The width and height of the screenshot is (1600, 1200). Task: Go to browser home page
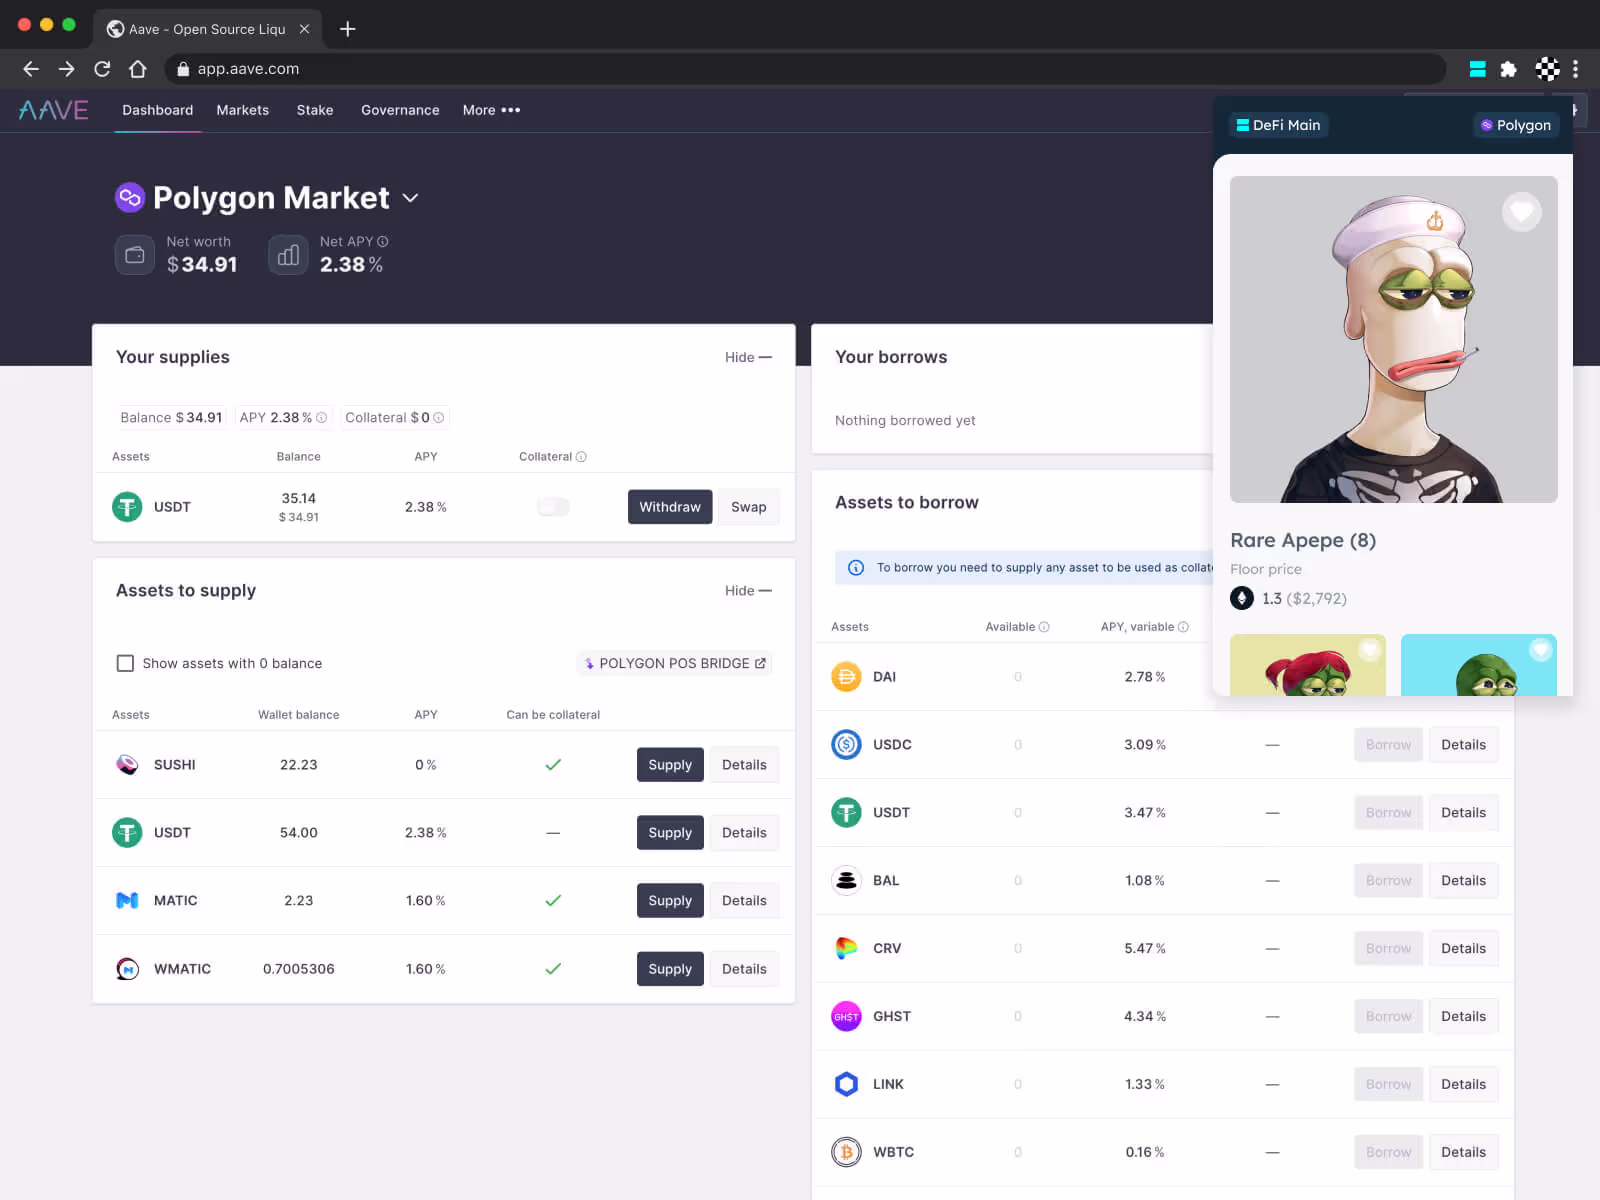138,69
